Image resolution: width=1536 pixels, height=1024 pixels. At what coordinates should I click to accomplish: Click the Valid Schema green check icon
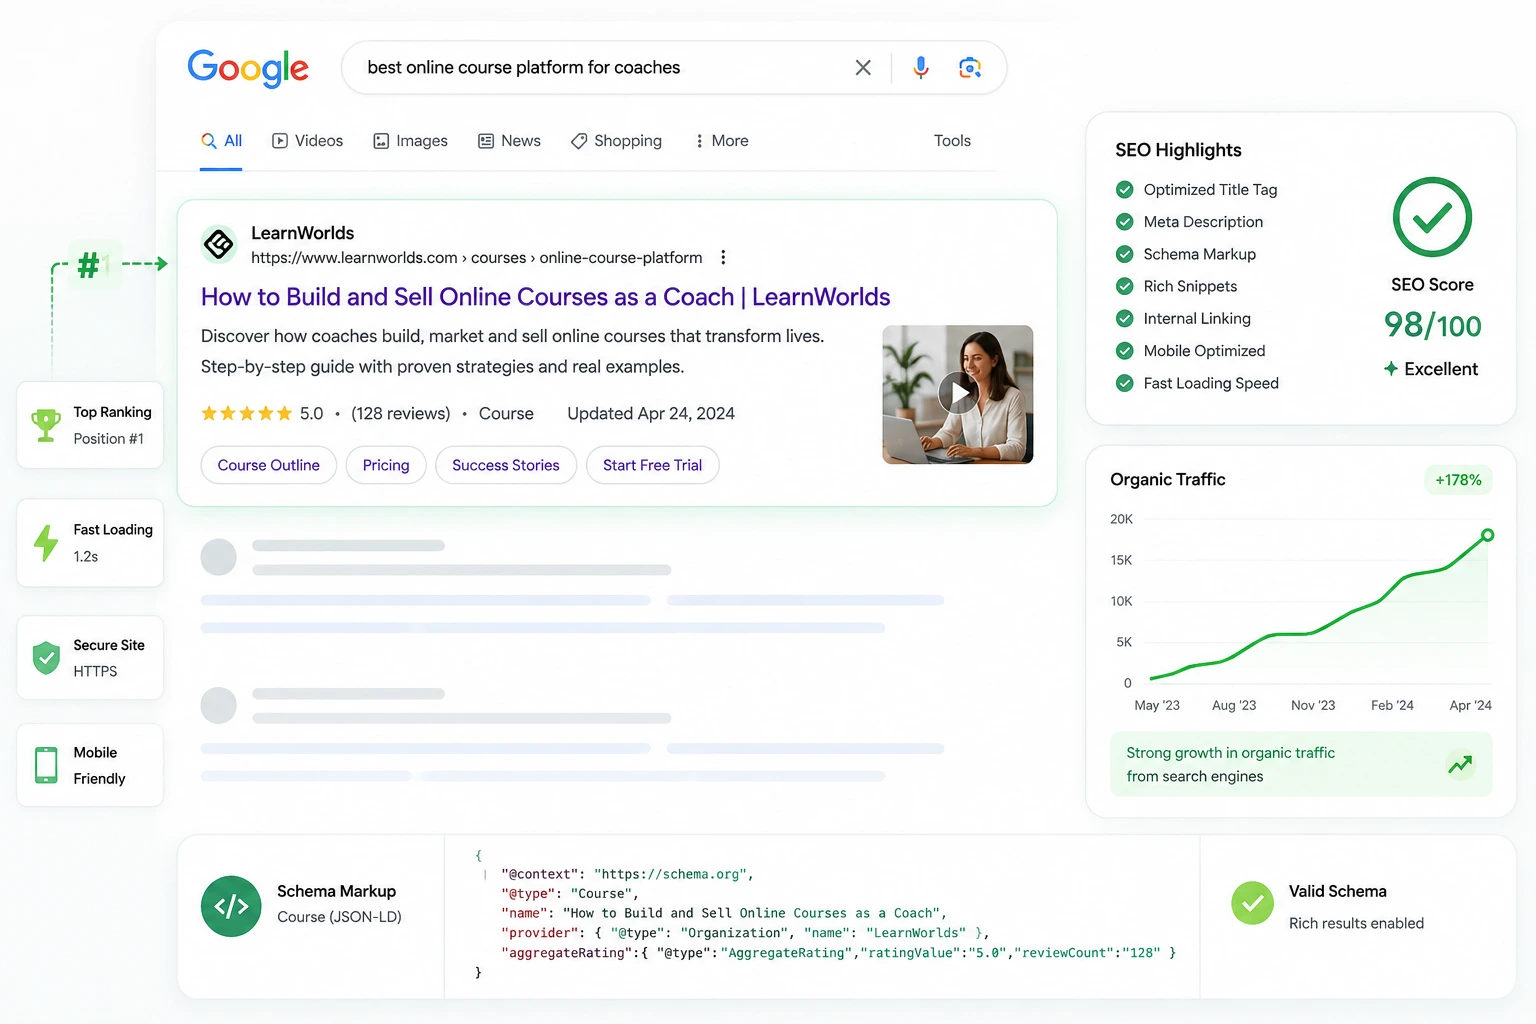click(x=1252, y=903)
